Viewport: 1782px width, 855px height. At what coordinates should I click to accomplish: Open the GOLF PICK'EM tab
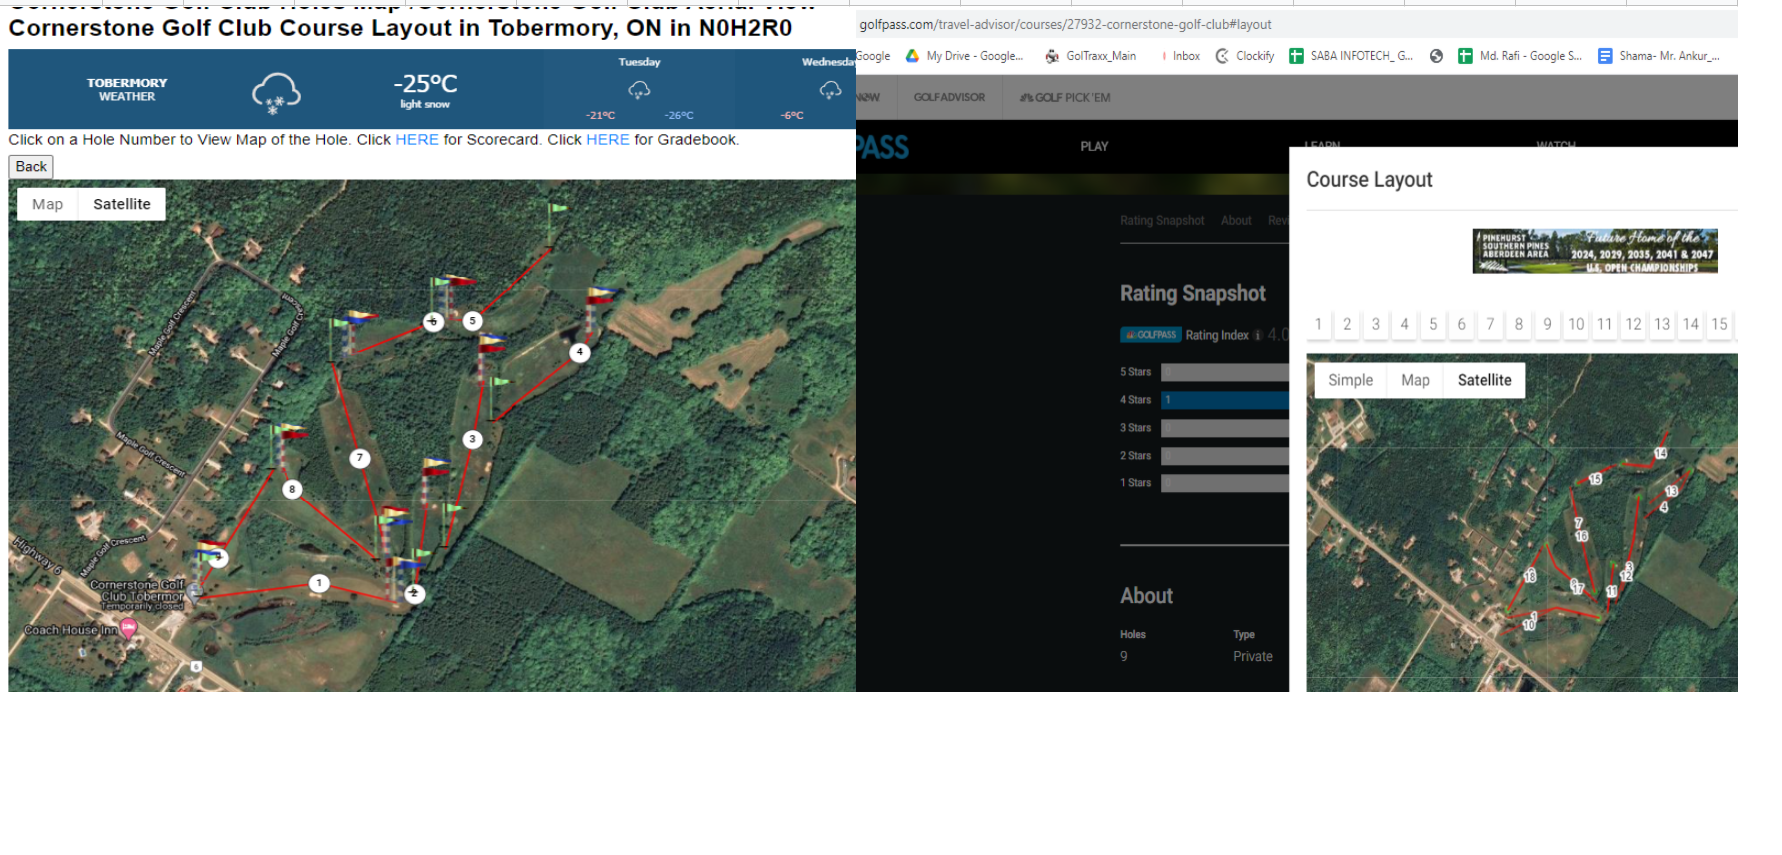click(1065, 97)
